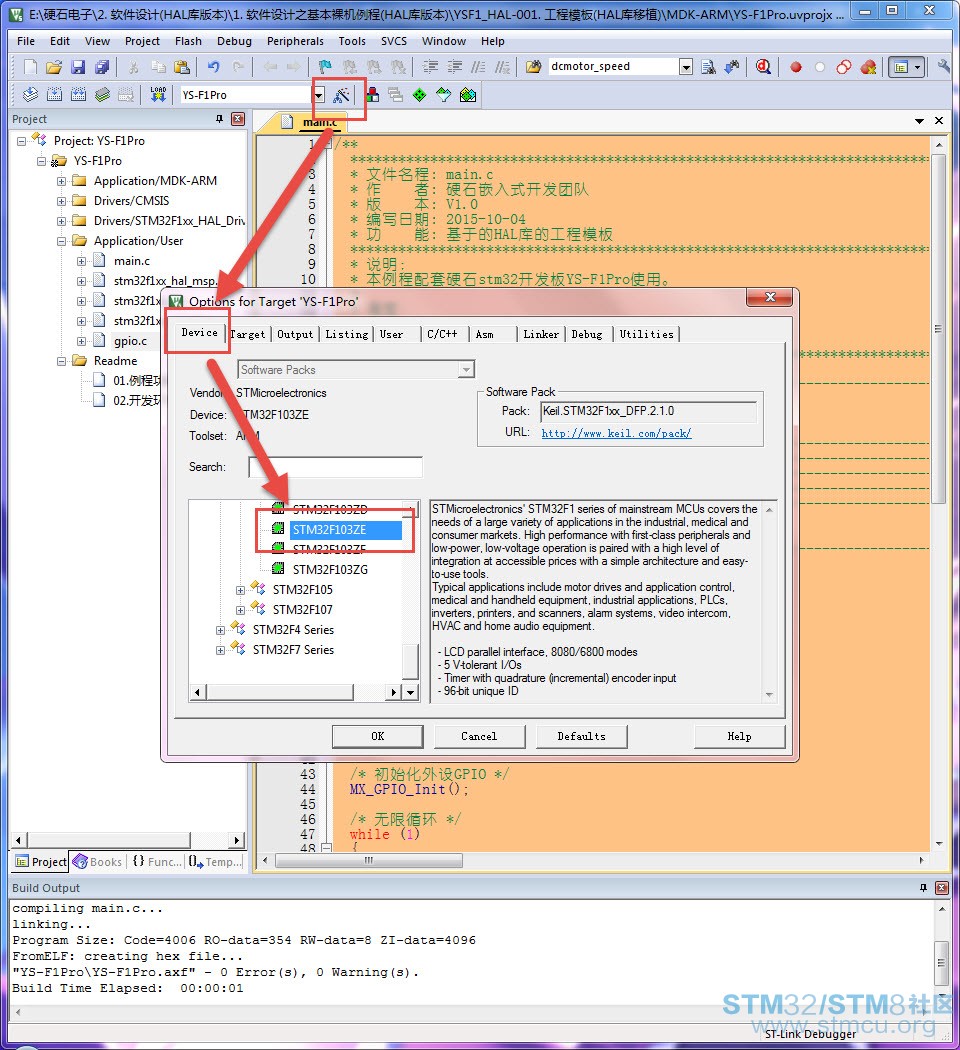Open the Options for Target magic wand icon

click(341, 95)
